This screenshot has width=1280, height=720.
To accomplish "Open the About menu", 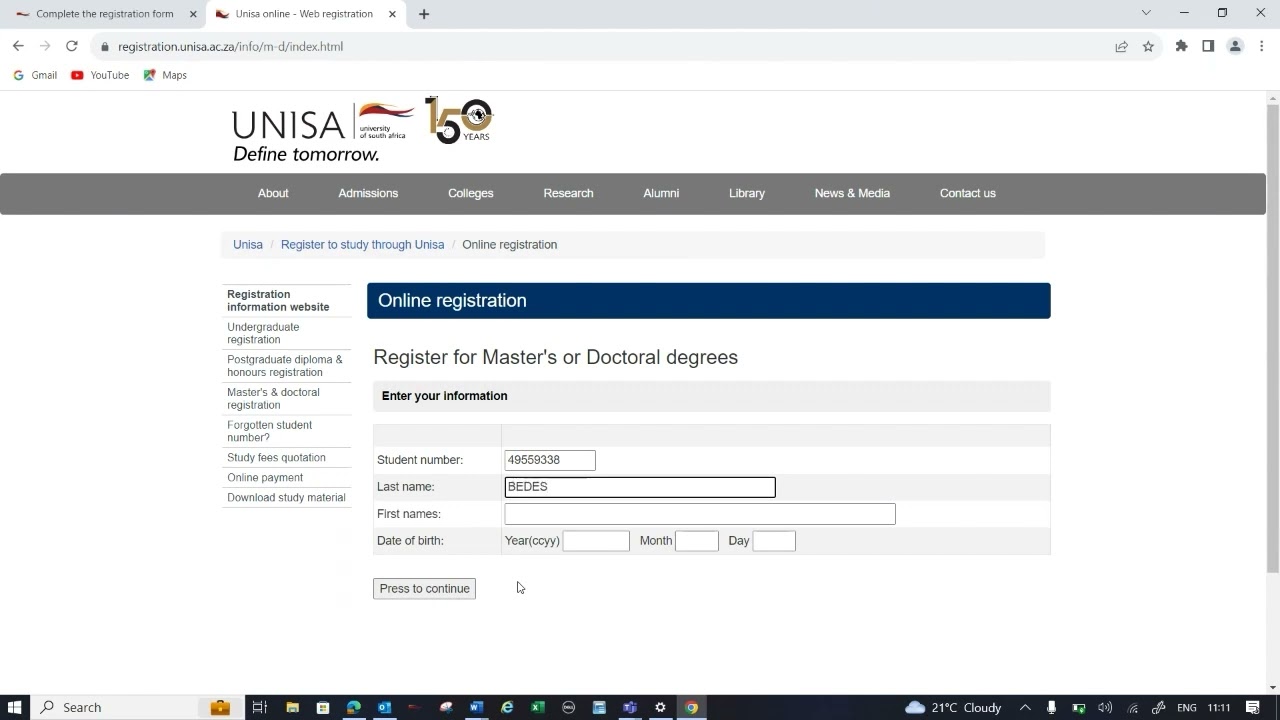I will point(273,193).
